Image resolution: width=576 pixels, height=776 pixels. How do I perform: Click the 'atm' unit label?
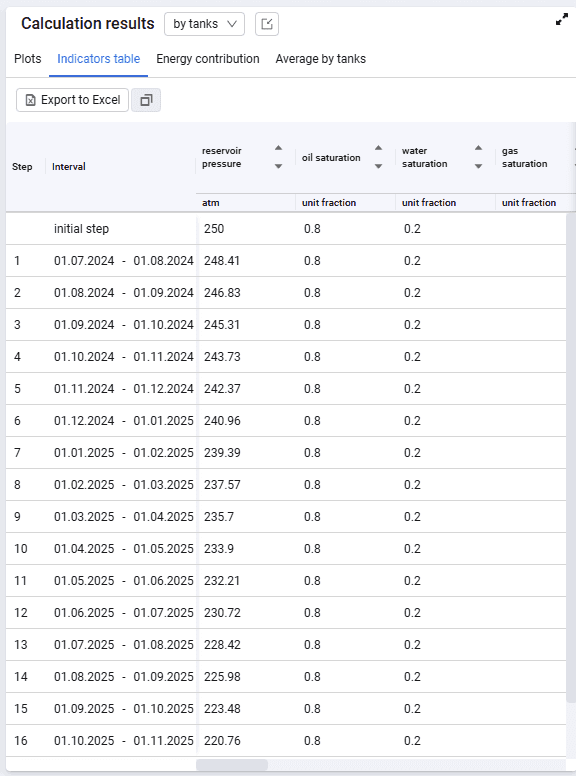pyautogui.click(x=211, y=203)
